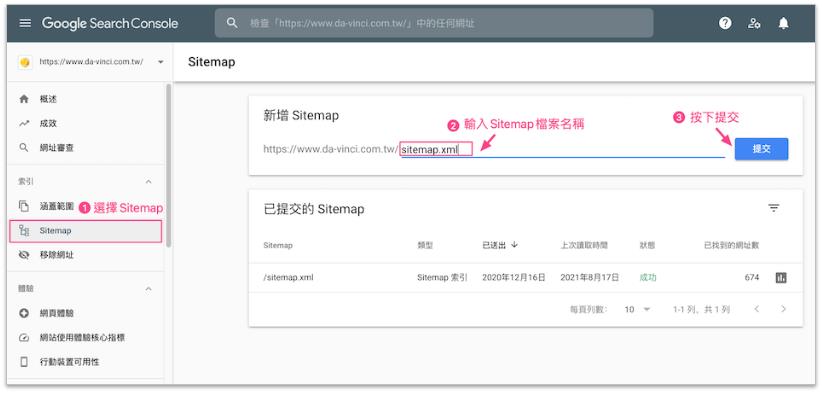Click the crossed-eye icon beside 移除網址
The height and width of the screenshot is (393, 822).
(x=24, y=255)
